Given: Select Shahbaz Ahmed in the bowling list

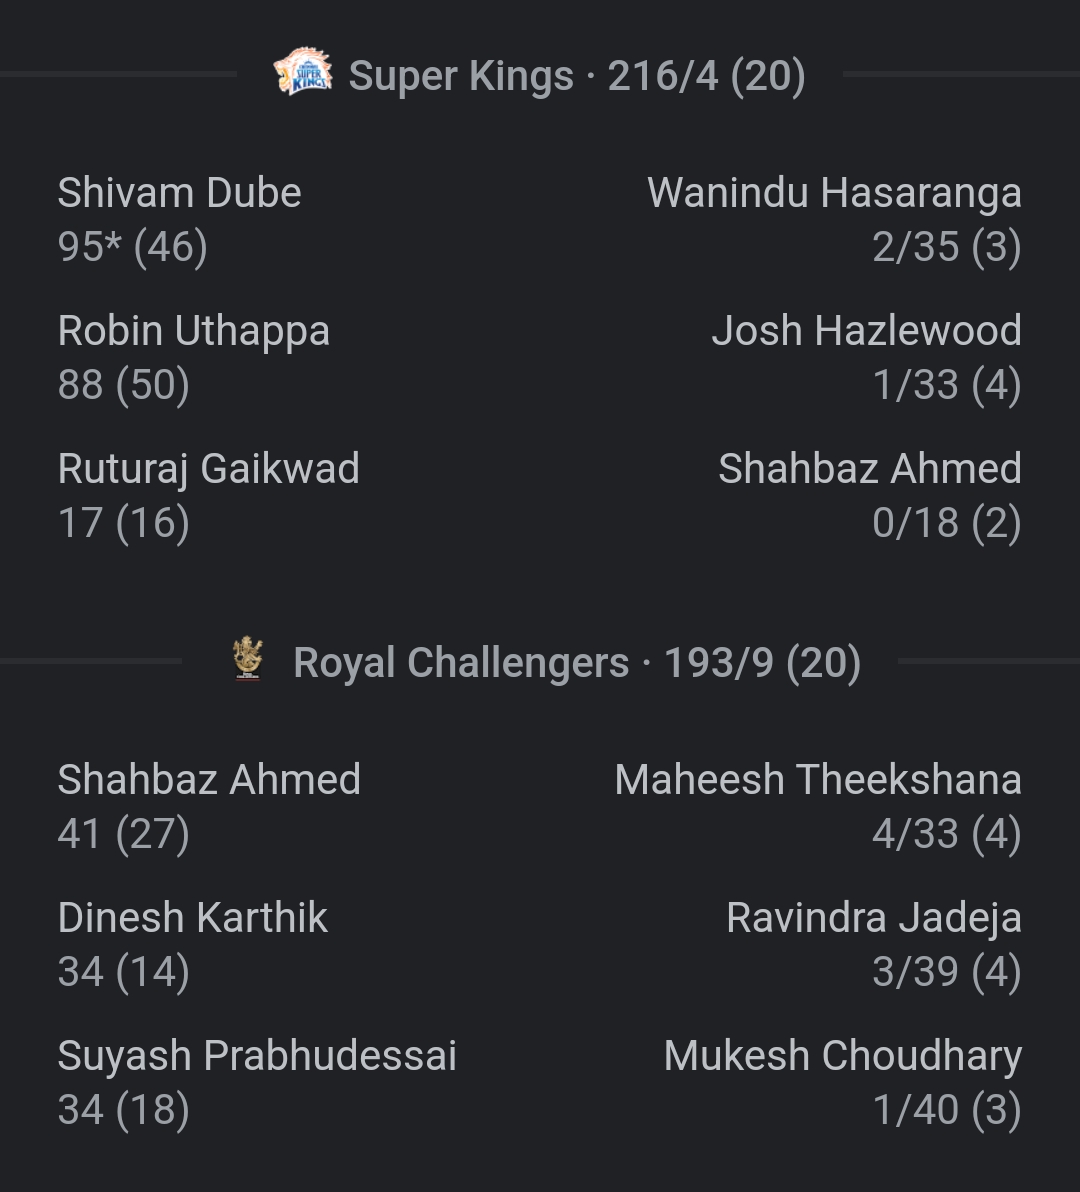Looking at the screenshot, I should pyautogui.click(x=869, y=469).
